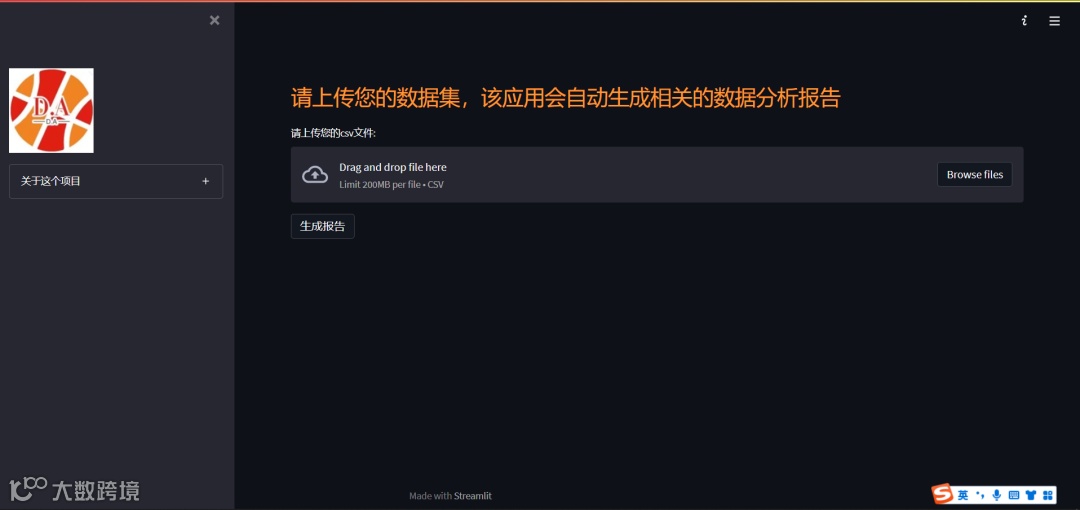Toggle the punctuation mode icon

(x=980, y=496)
